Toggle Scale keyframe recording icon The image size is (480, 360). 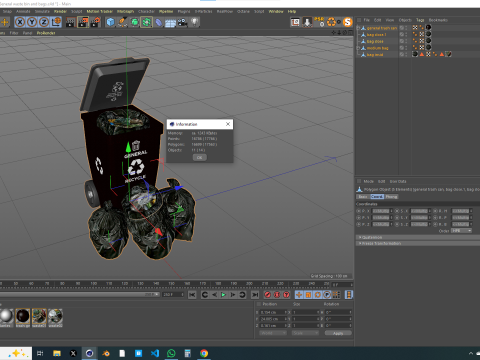[x=308, y=295]
